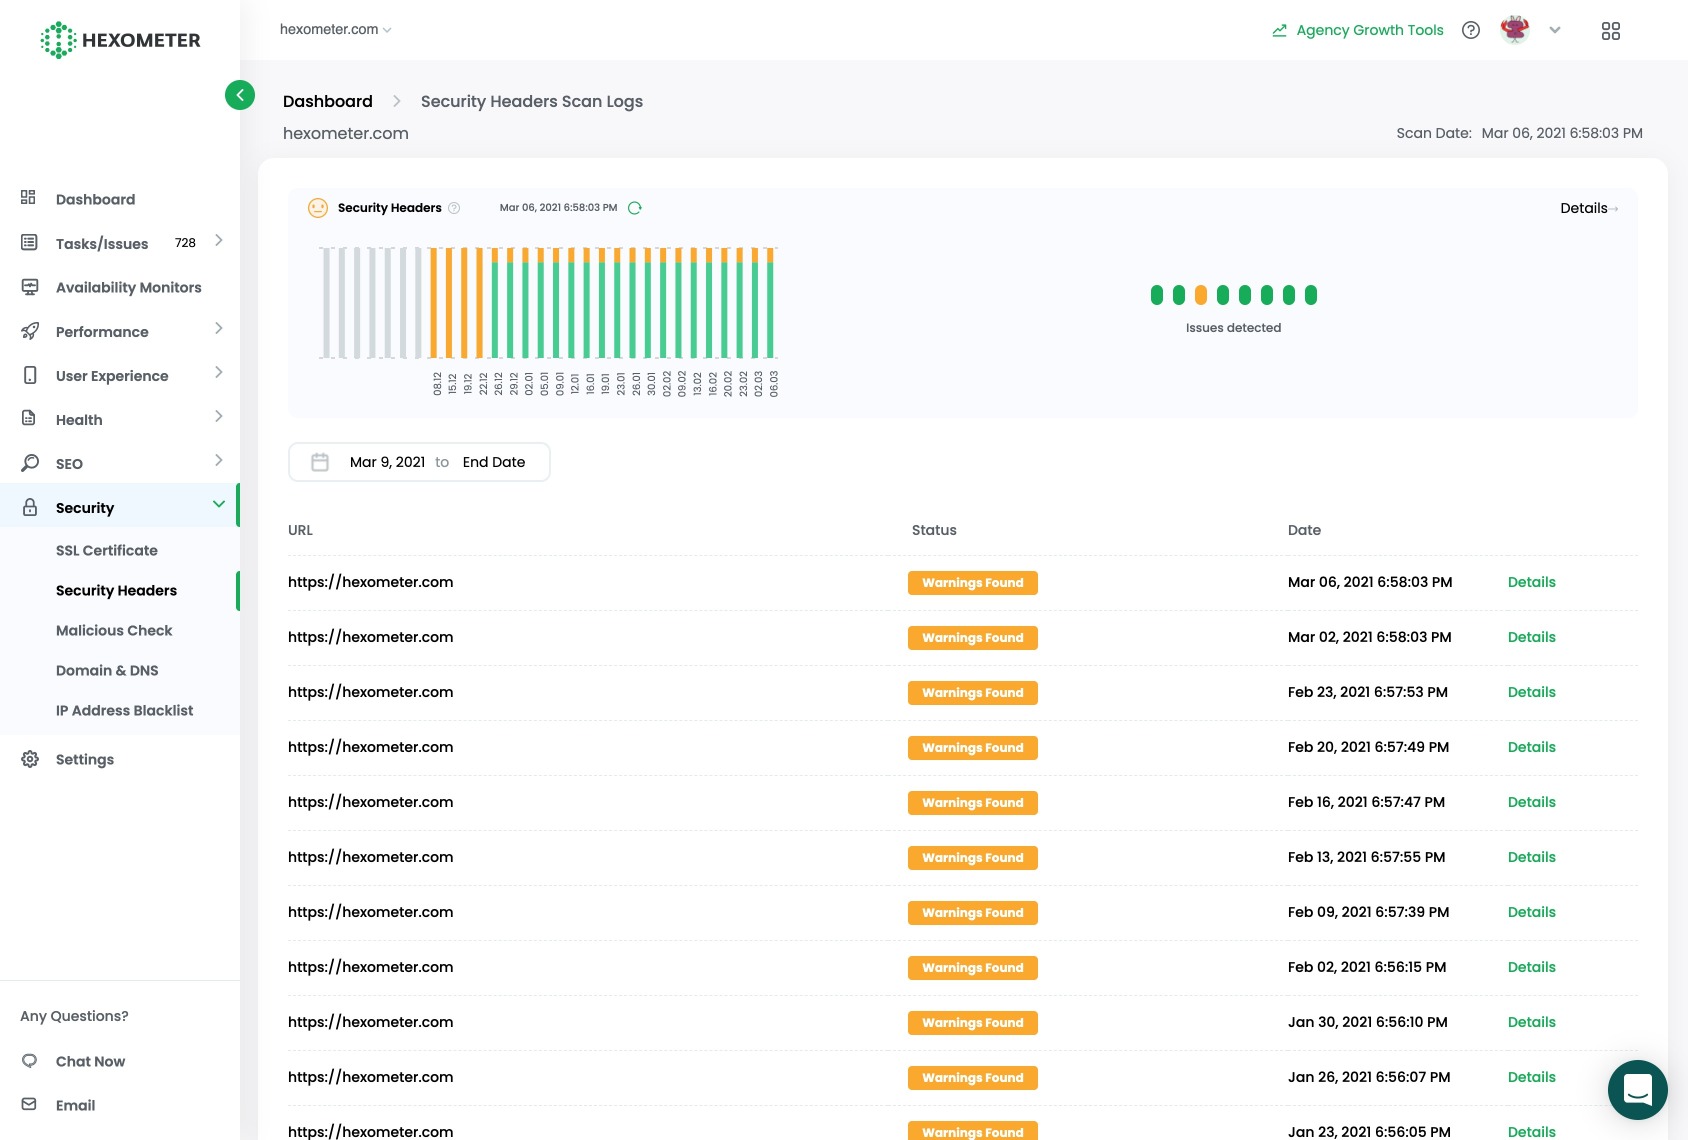This screenshot has width=1688, height=1140.
Task: Select Security Headers menu item
Action: pos(116,590)
